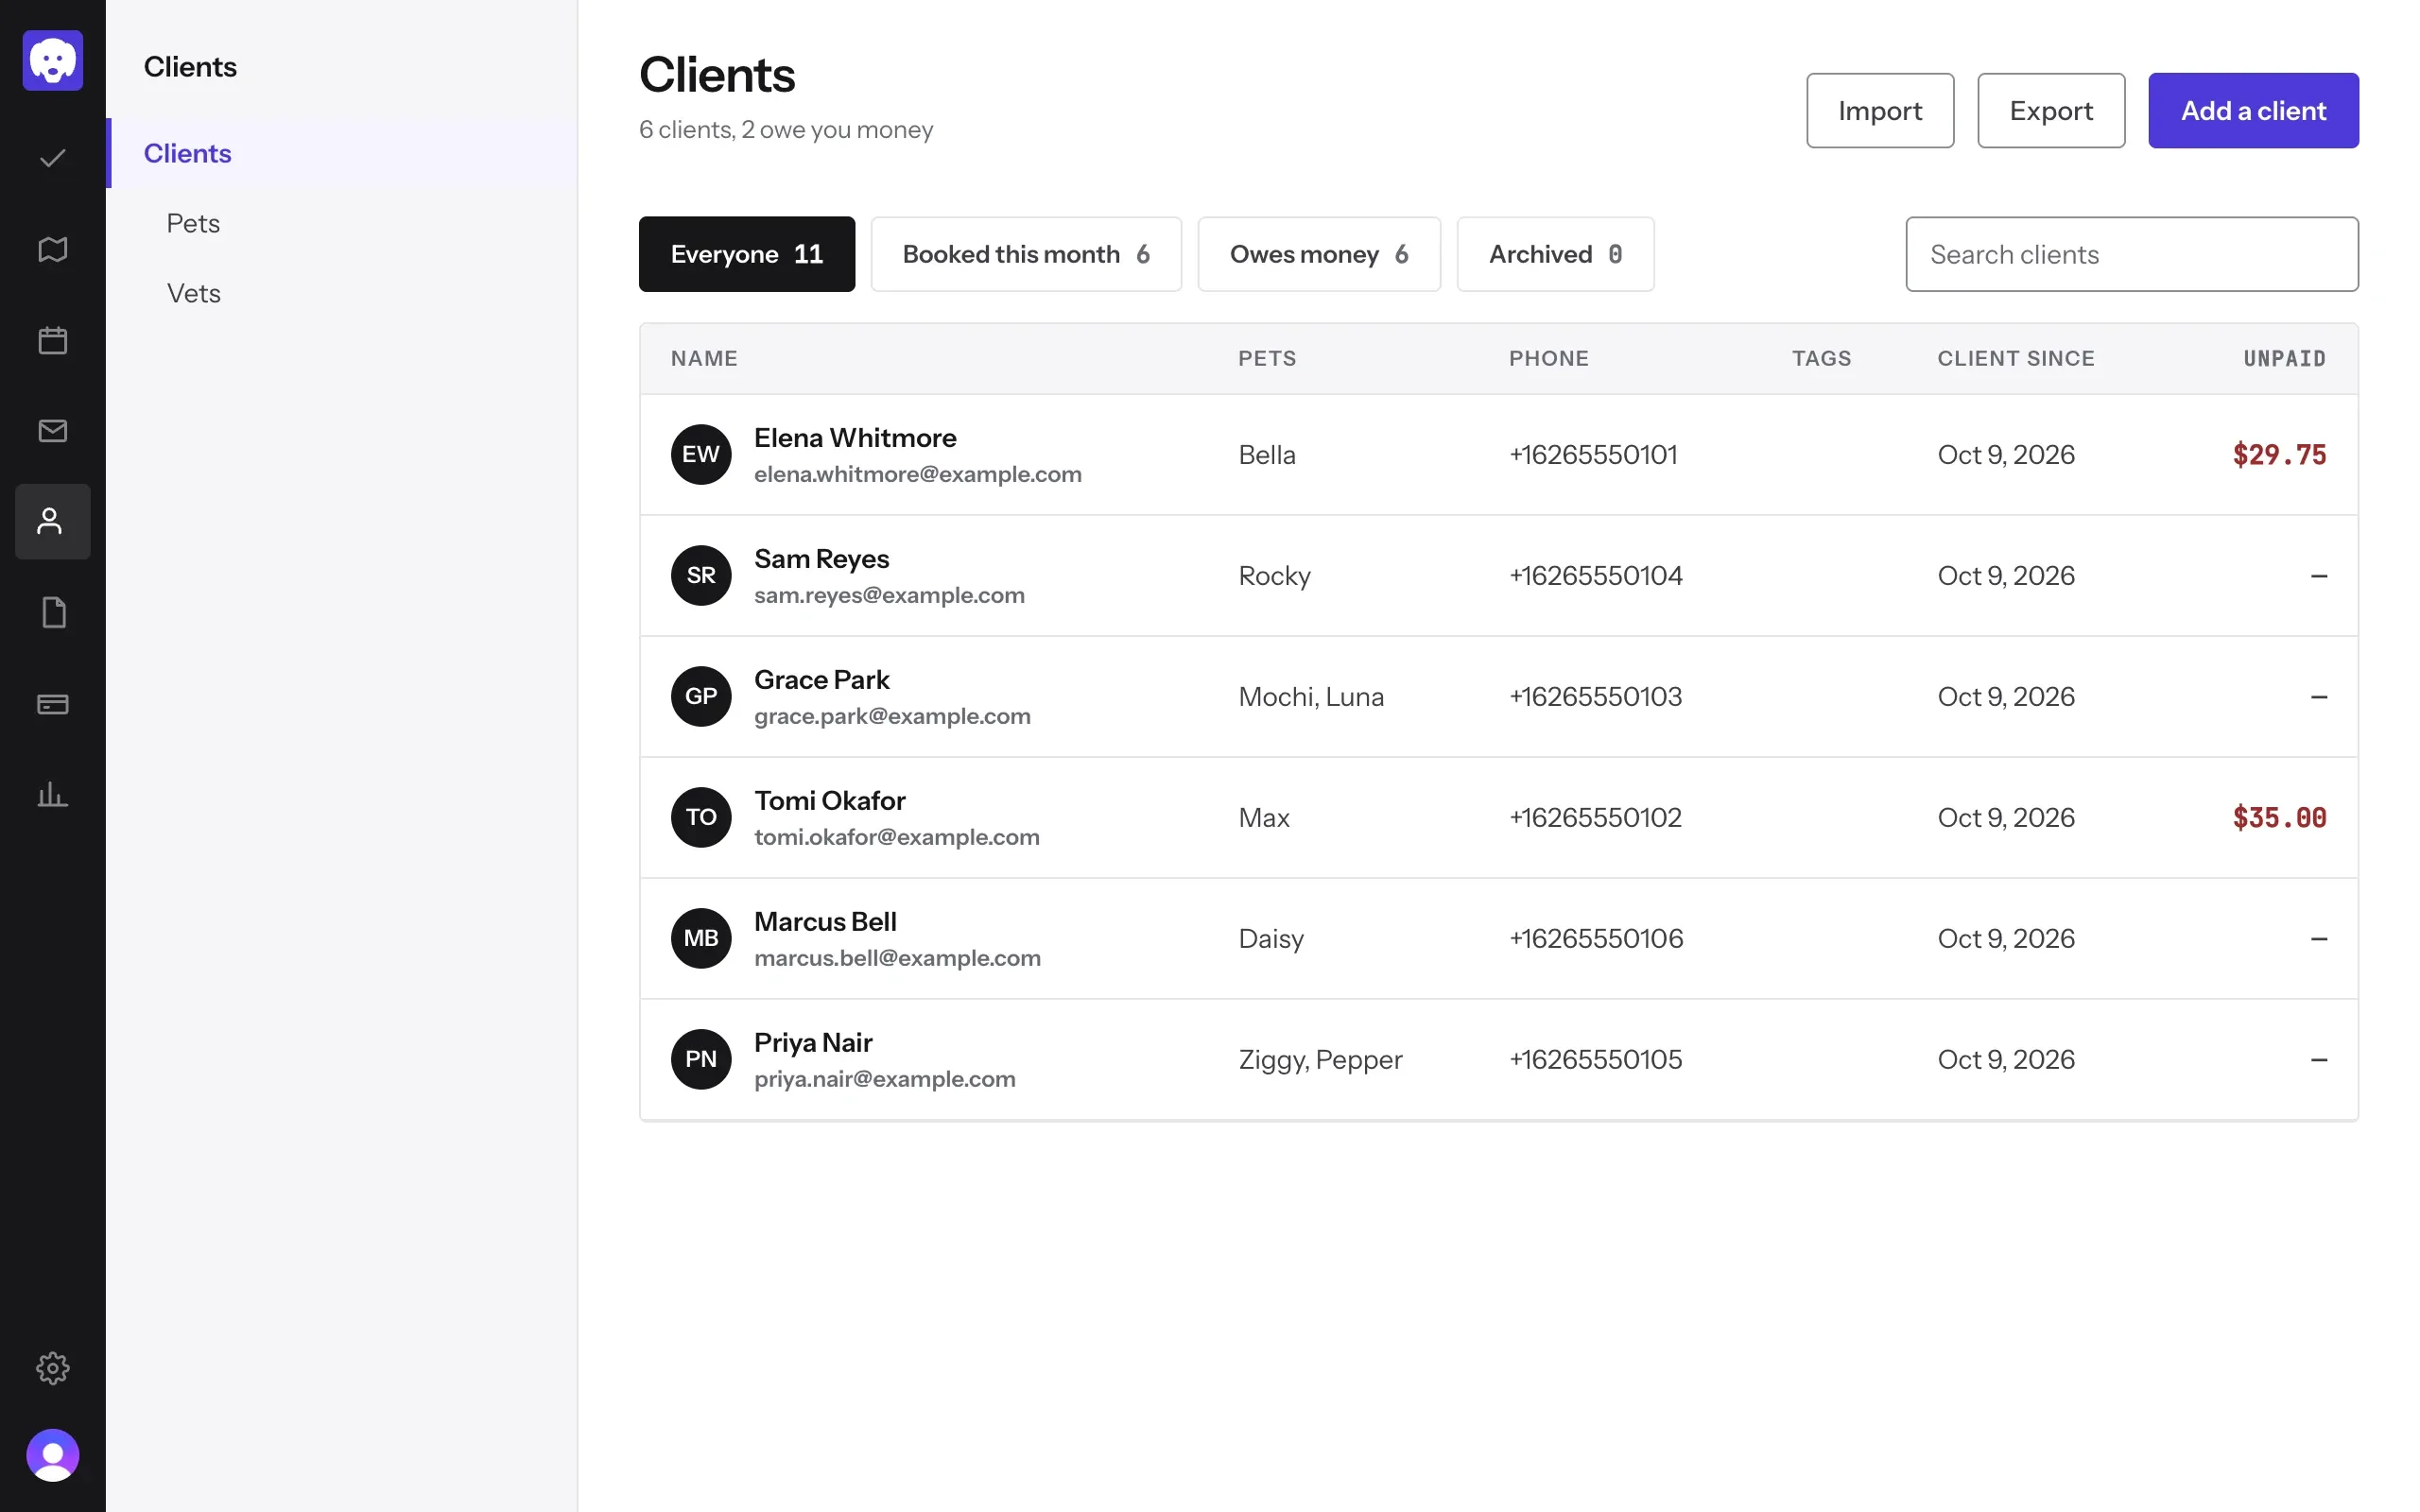Click the TO avatar for Tomi Okafor
The width and height of the screenshot is (2420, 1512).
coord(701,818)
